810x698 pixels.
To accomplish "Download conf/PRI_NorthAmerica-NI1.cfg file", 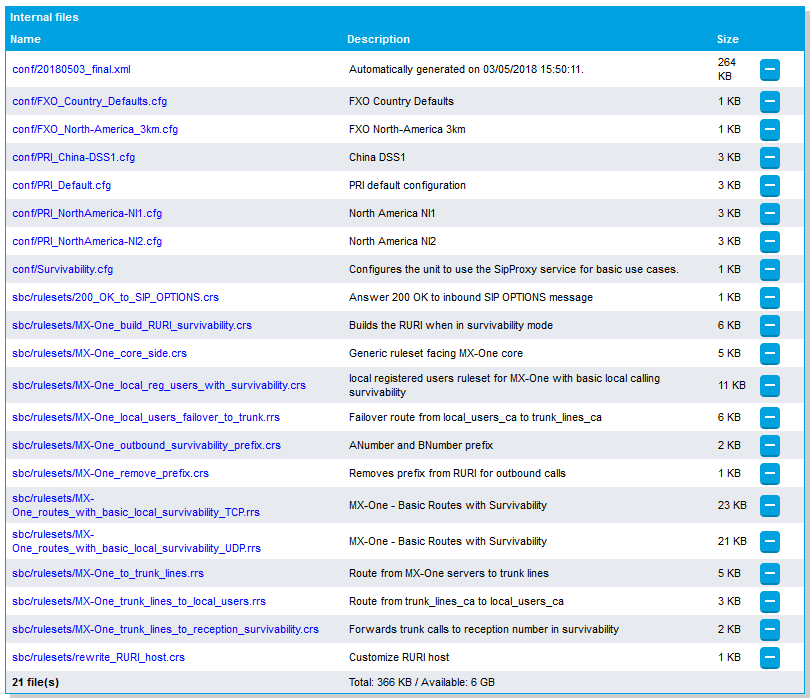I will point(86,213).
